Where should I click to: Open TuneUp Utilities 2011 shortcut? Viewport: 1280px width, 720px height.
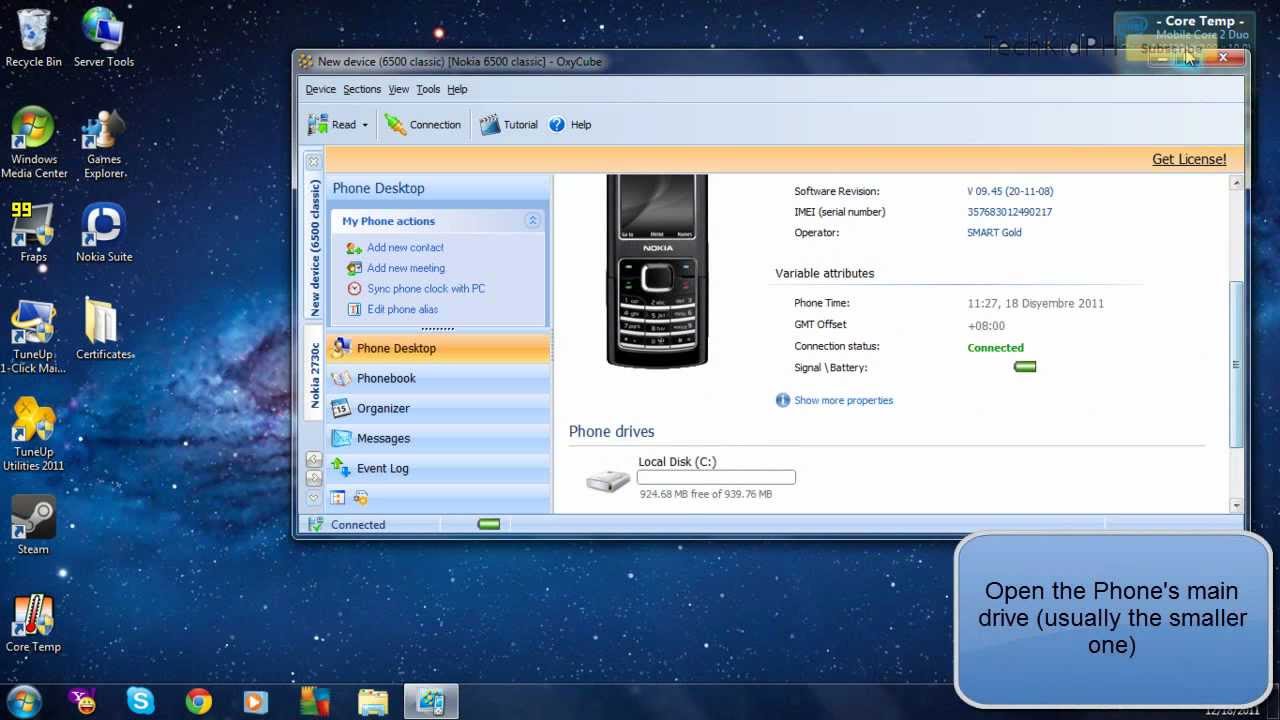pyautogui.click(x=33, y=435)
